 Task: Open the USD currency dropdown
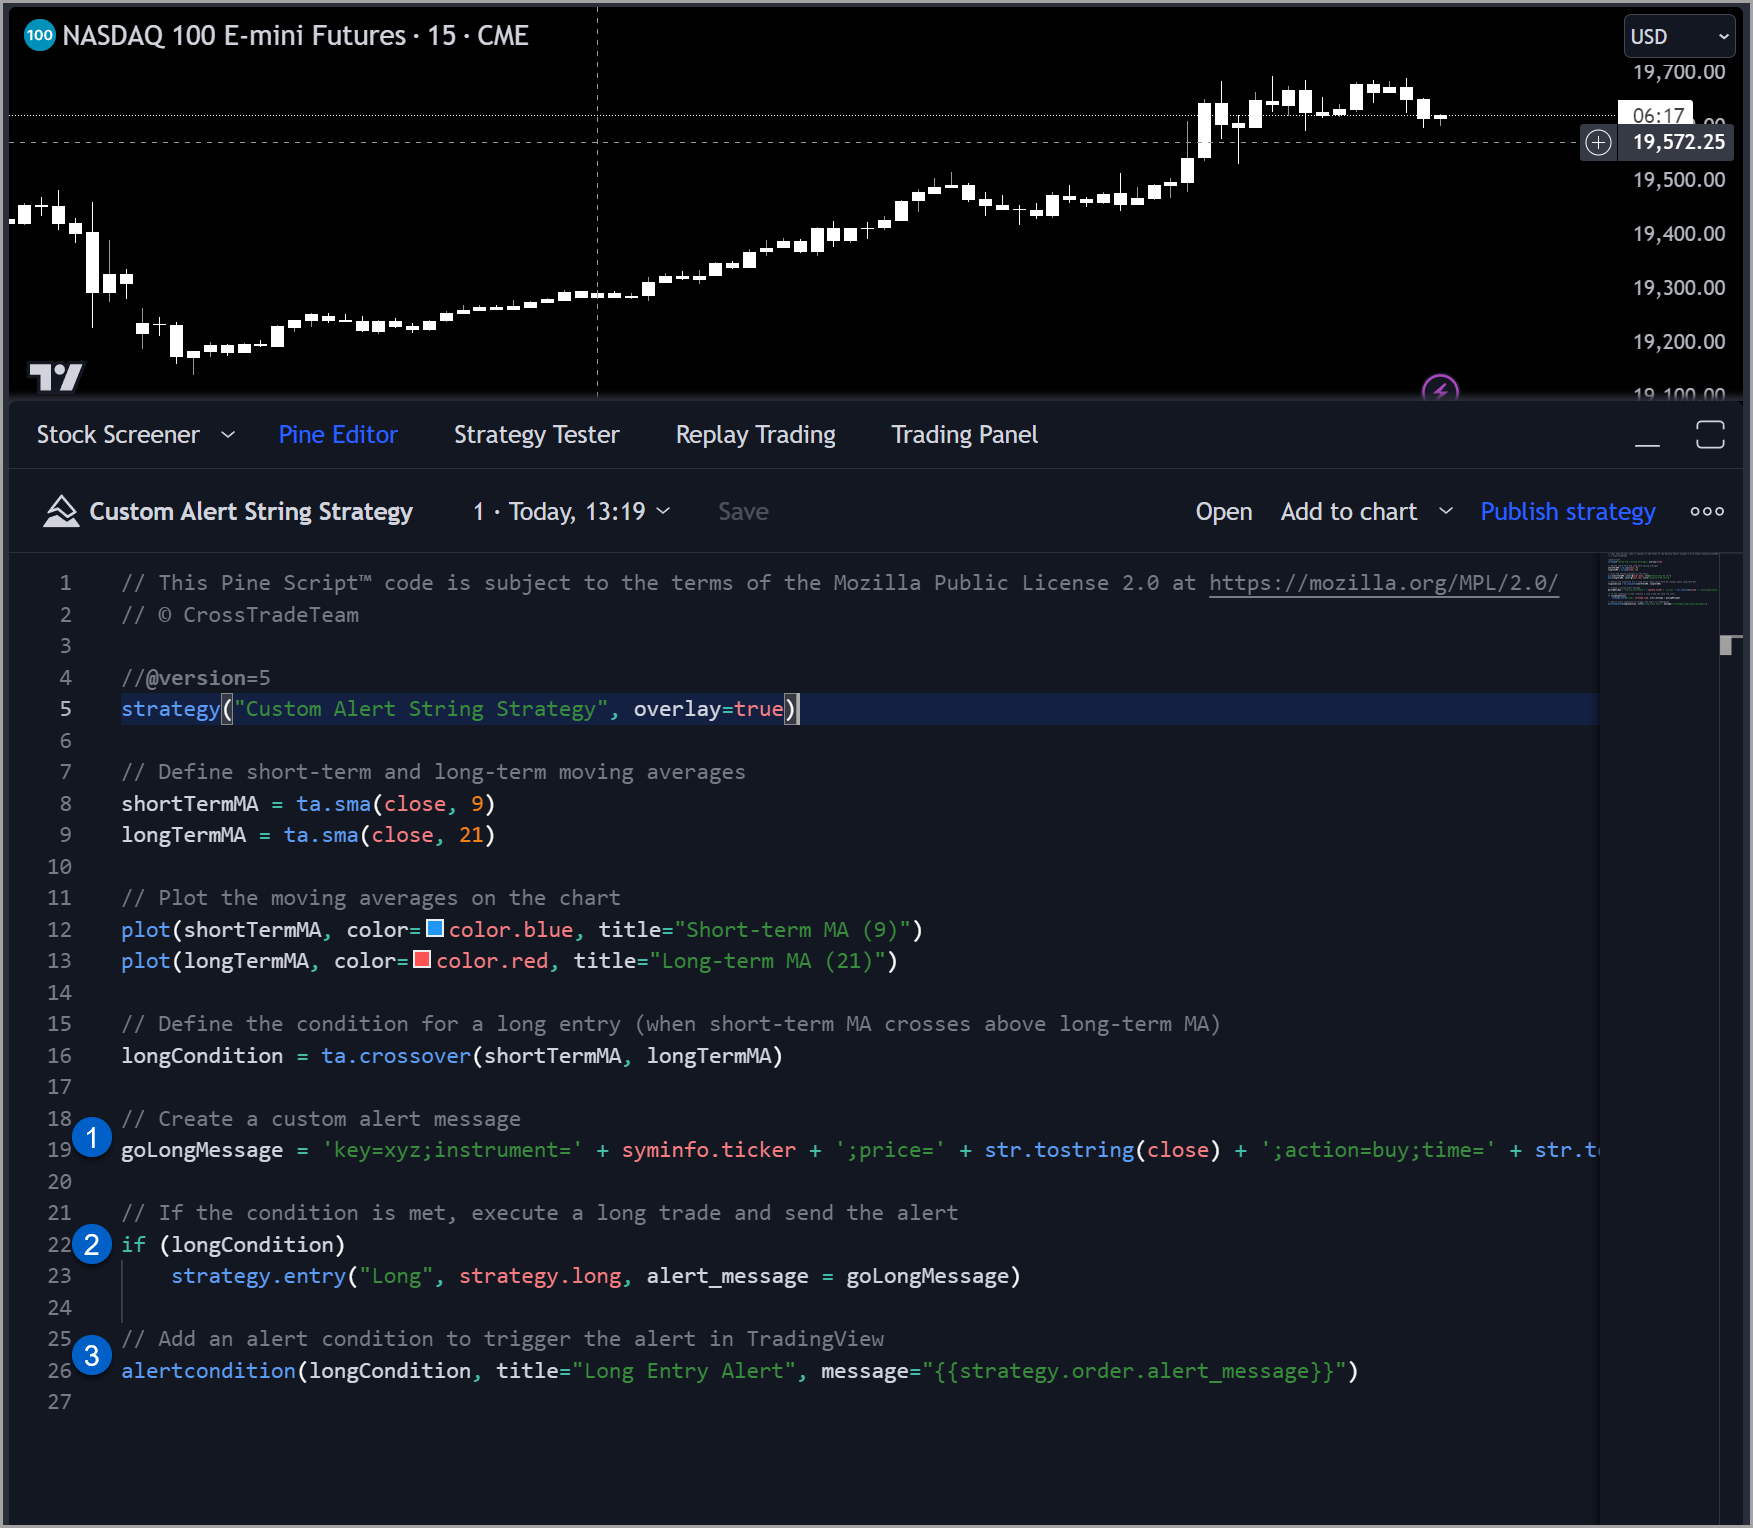point(1678,36)
